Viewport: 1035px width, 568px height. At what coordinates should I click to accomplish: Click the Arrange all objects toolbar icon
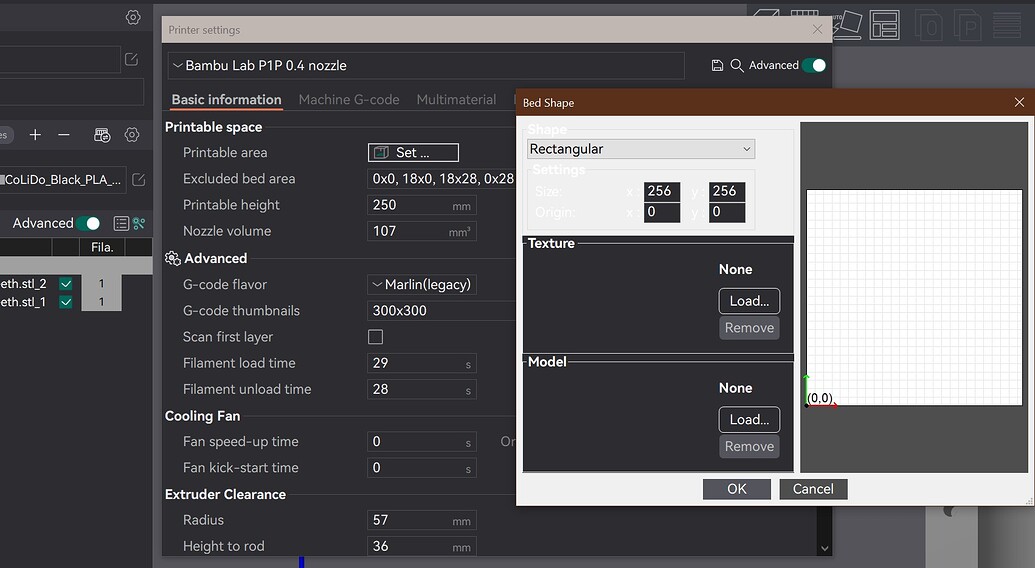point(885,25)
